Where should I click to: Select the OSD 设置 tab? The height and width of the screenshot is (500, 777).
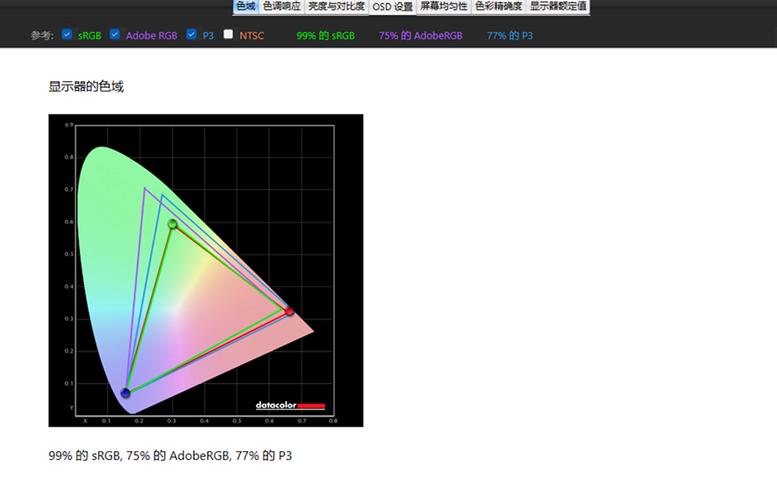392,7
